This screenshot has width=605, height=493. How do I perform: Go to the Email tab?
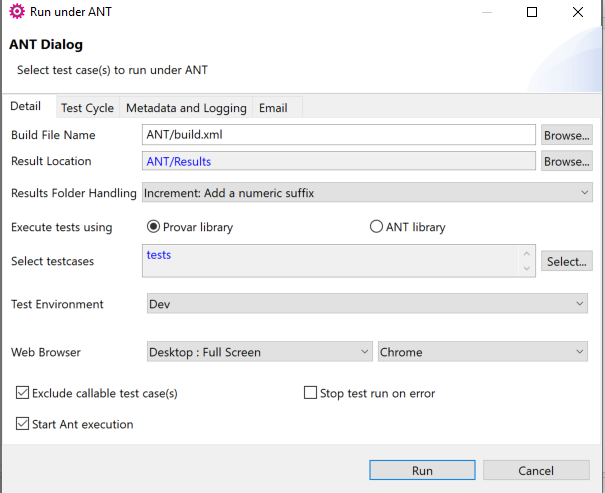tap(273, 107)
